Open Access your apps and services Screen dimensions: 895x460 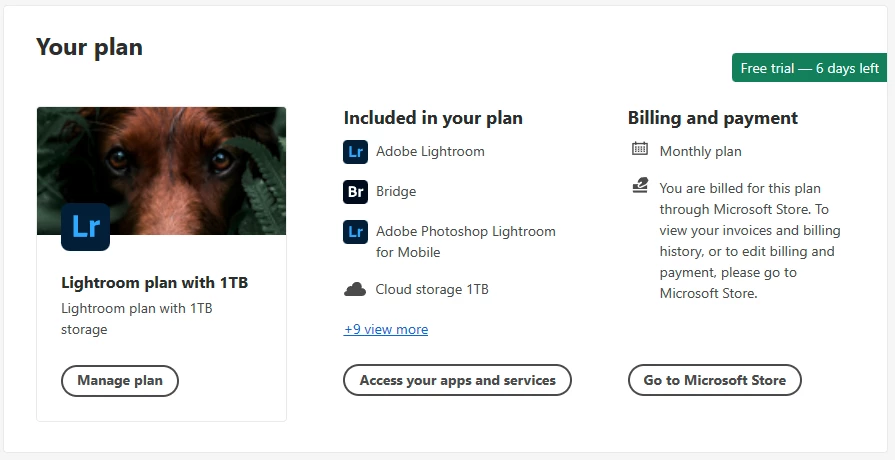tap(457, 380)
